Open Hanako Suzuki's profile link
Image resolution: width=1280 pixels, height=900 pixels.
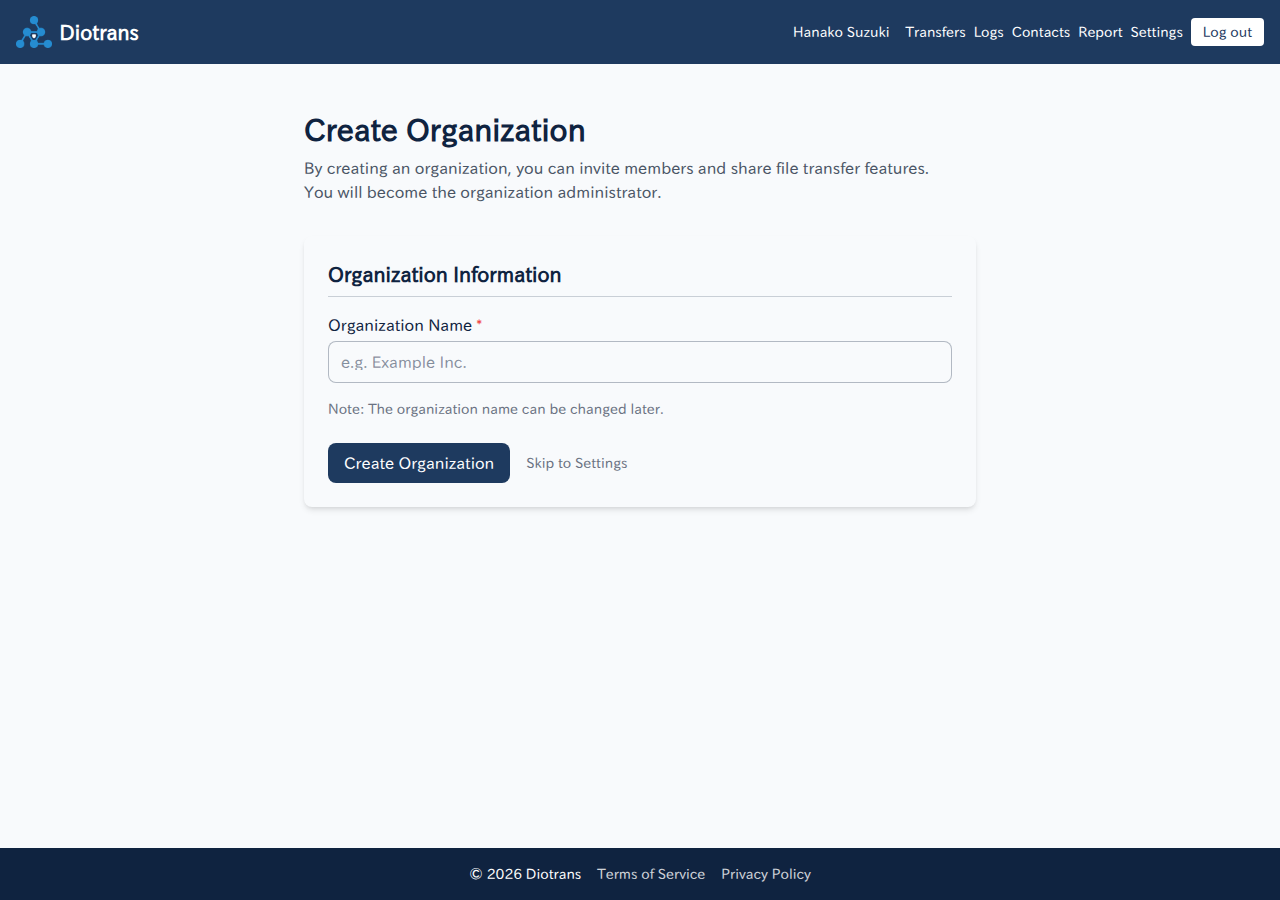point(841,32)
